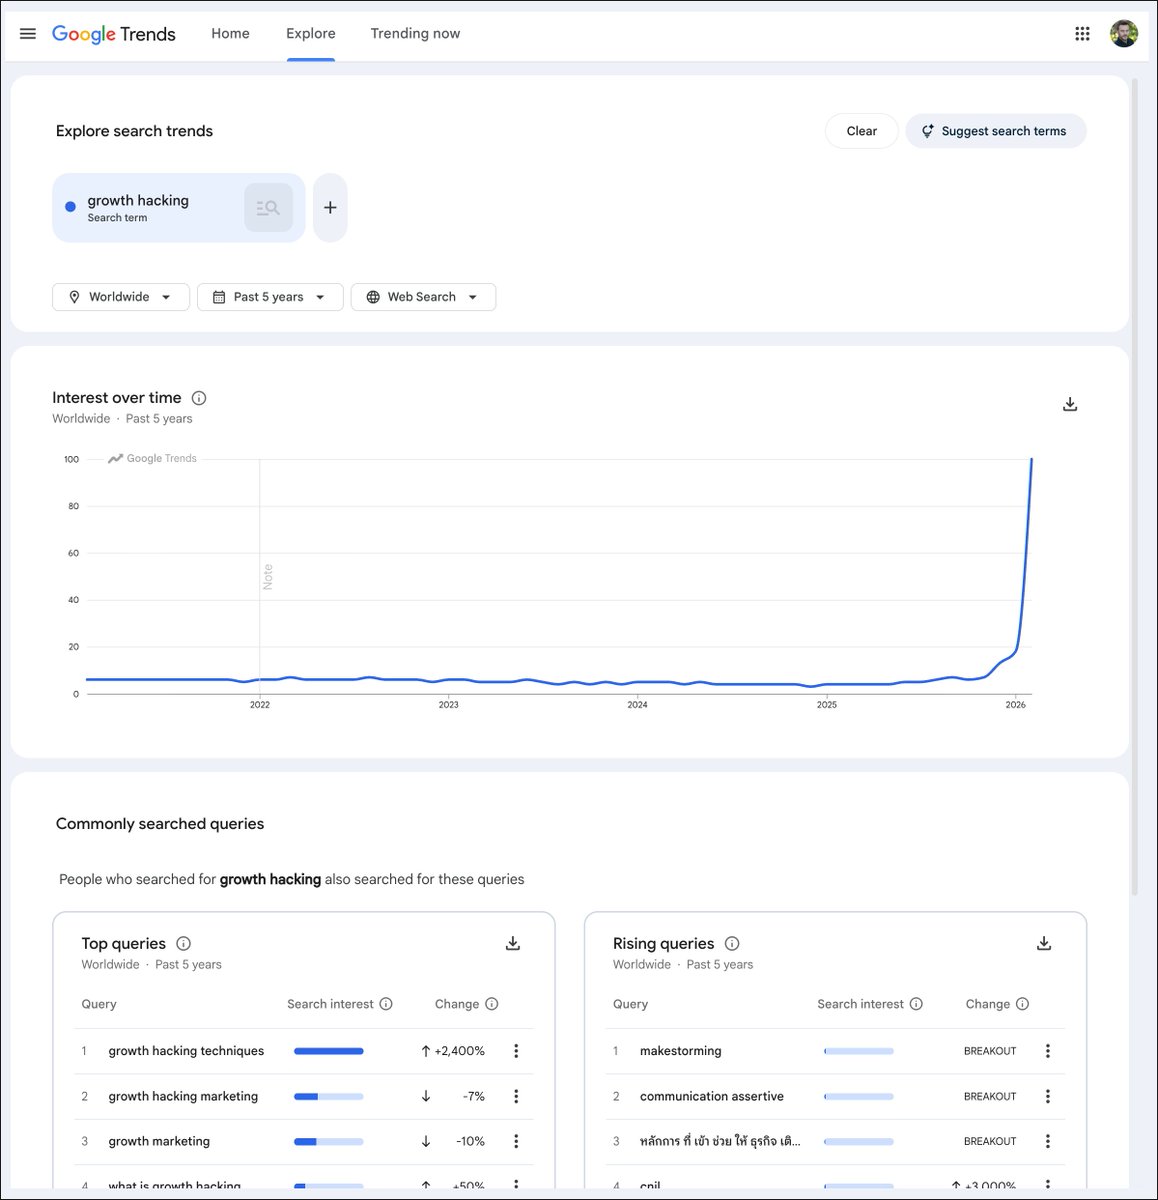This screenshot has width=1158, height=1200.
Task: Click the page vertical scrollbar
Action: (1134, 485)
